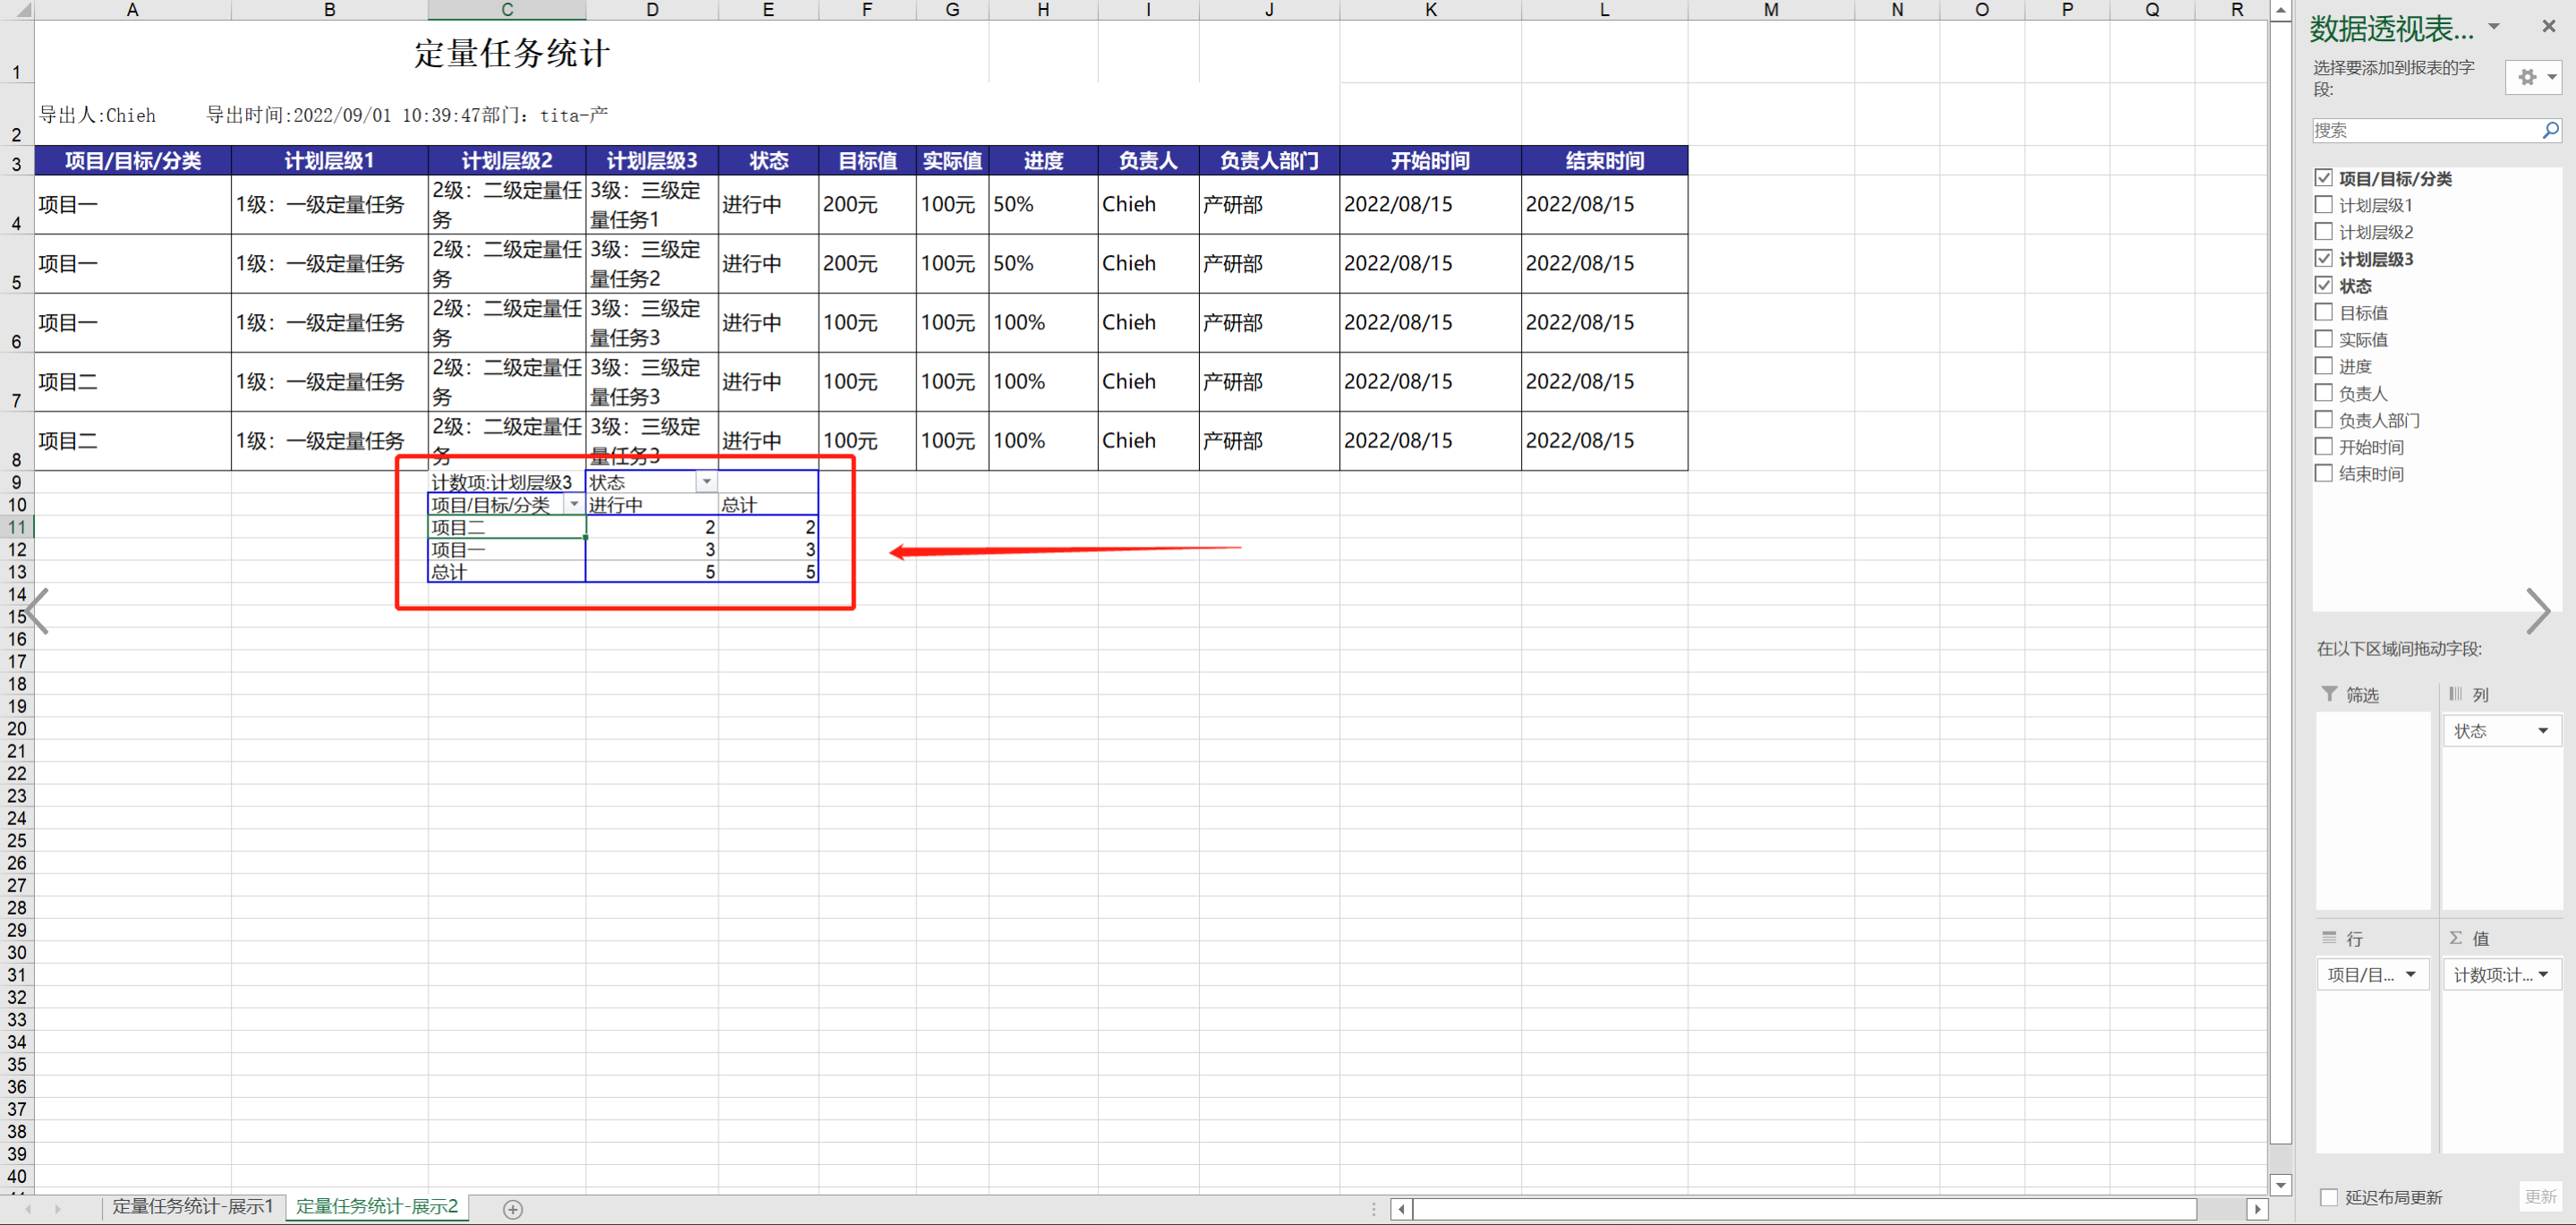Switch to the 定量任务统计-展示1 sheet tab
Screen dimensions: 2576x1225
tap(193, 1207)
